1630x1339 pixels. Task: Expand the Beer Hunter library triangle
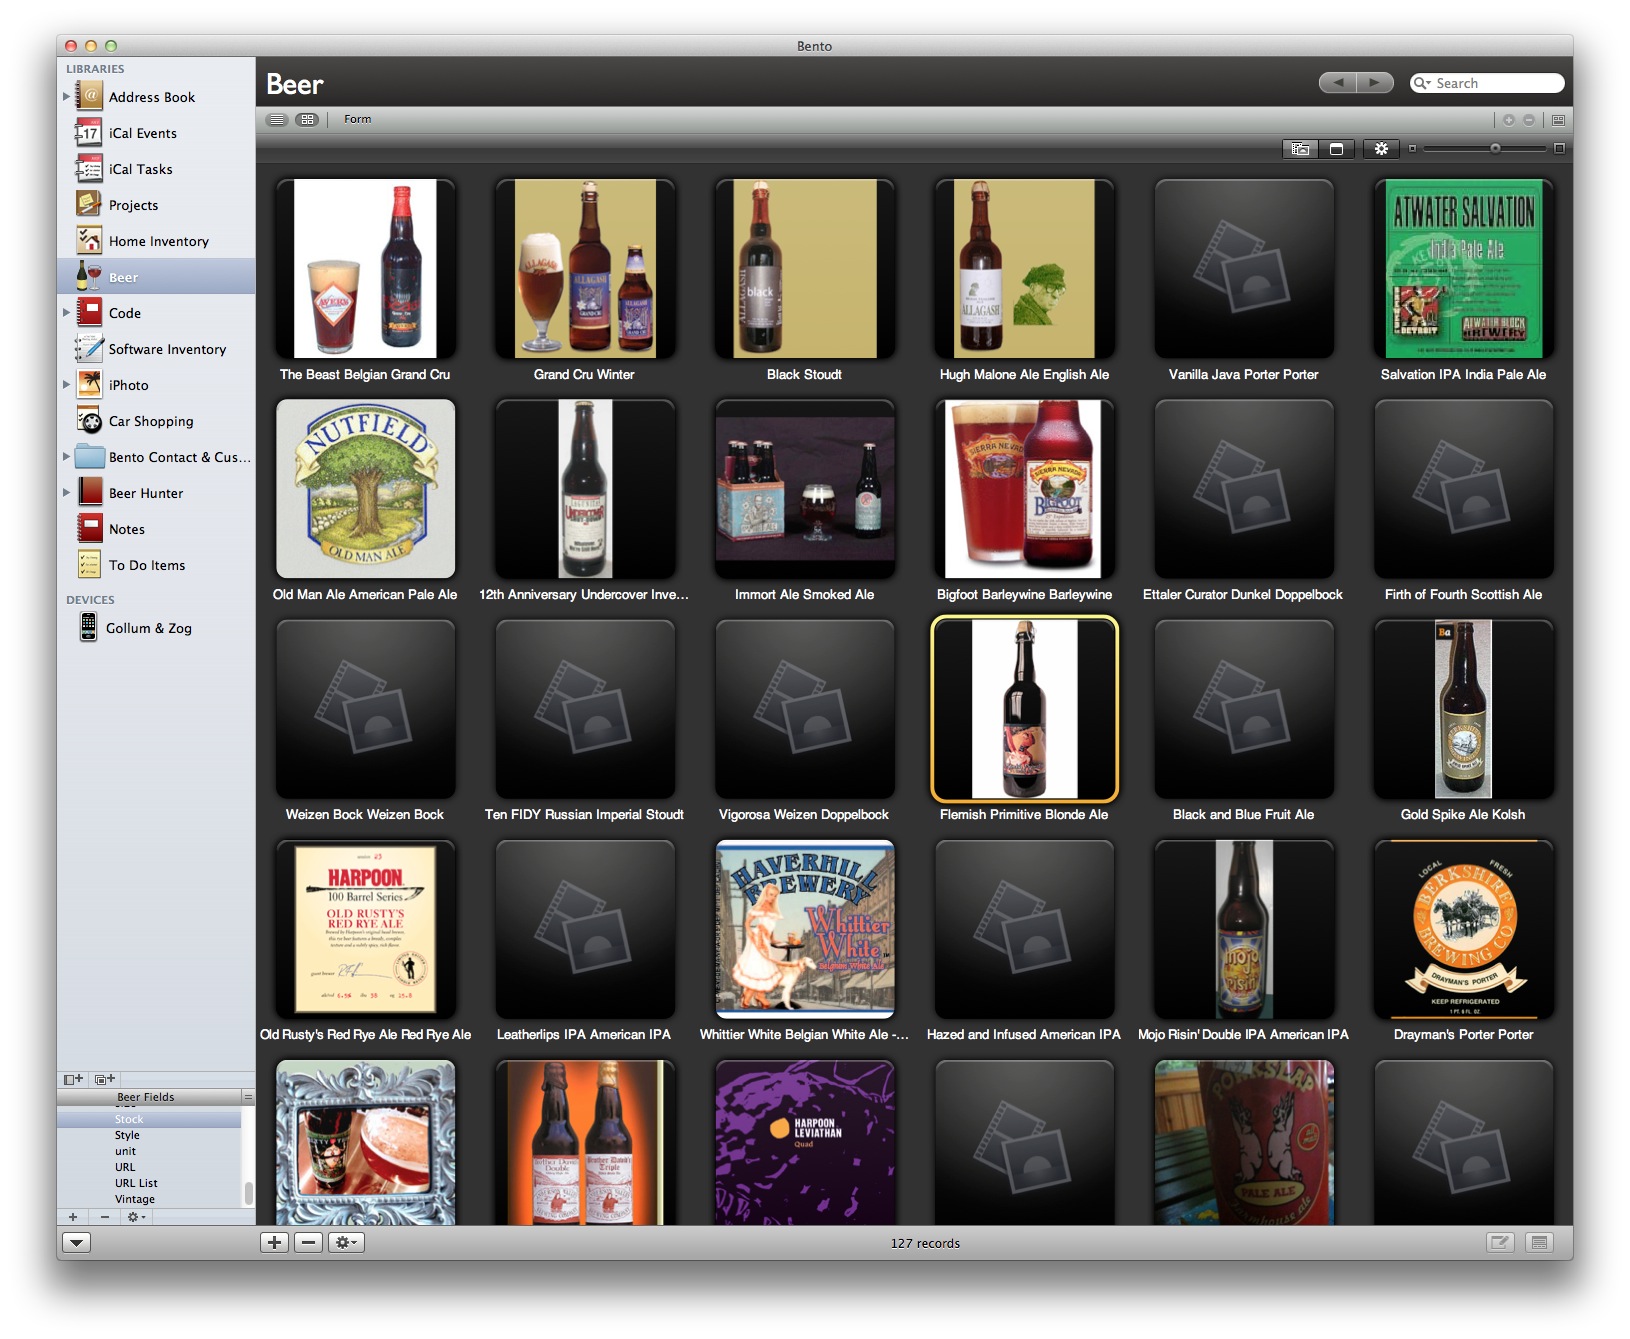66,492
